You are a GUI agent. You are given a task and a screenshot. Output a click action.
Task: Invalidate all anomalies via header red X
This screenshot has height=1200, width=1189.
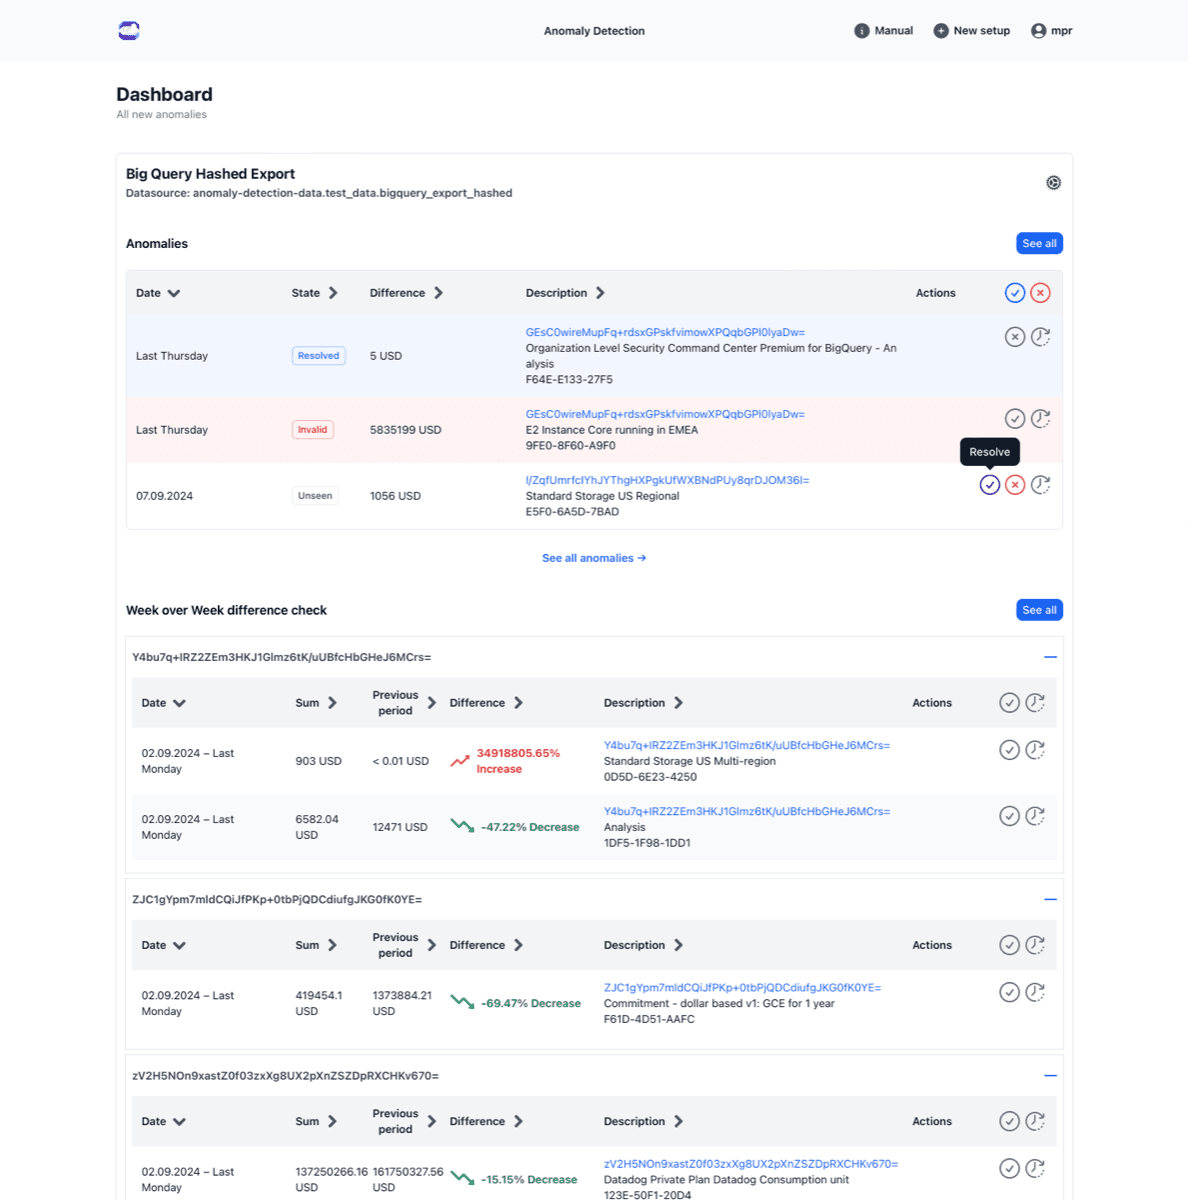(1040, 293)
